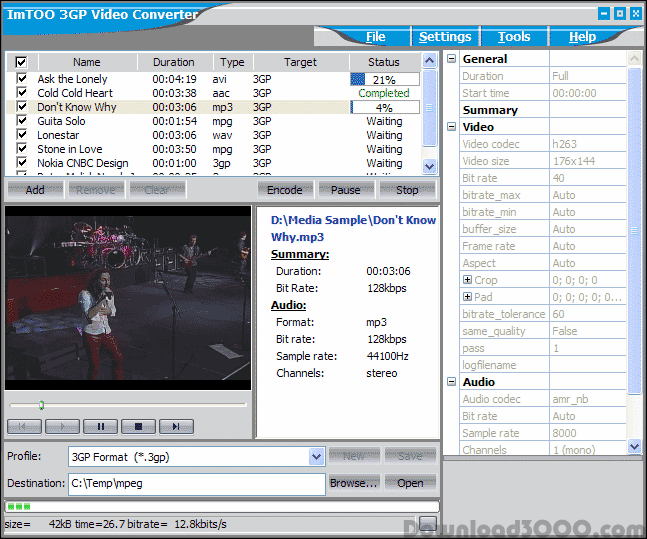
Task: Select the Guita Solo row
Action: [x=214, y=121]
